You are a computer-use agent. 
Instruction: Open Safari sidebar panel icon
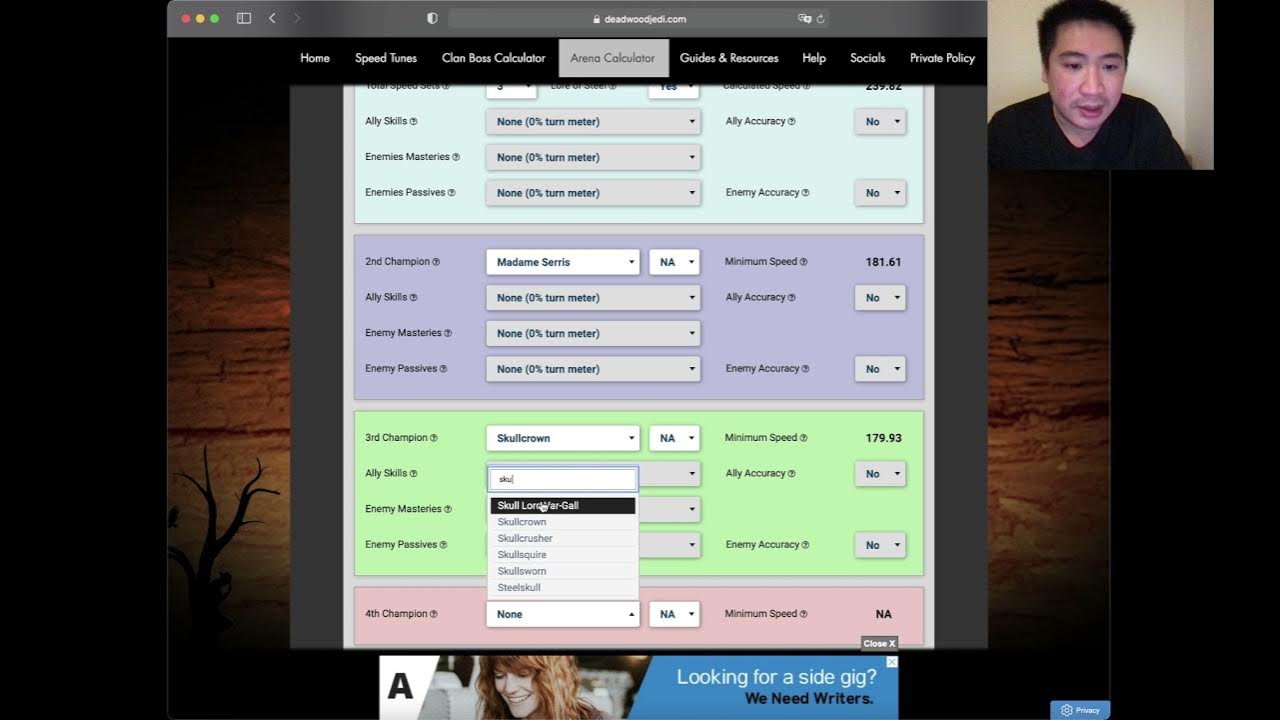pyautogui.click(x=243, y=18)
